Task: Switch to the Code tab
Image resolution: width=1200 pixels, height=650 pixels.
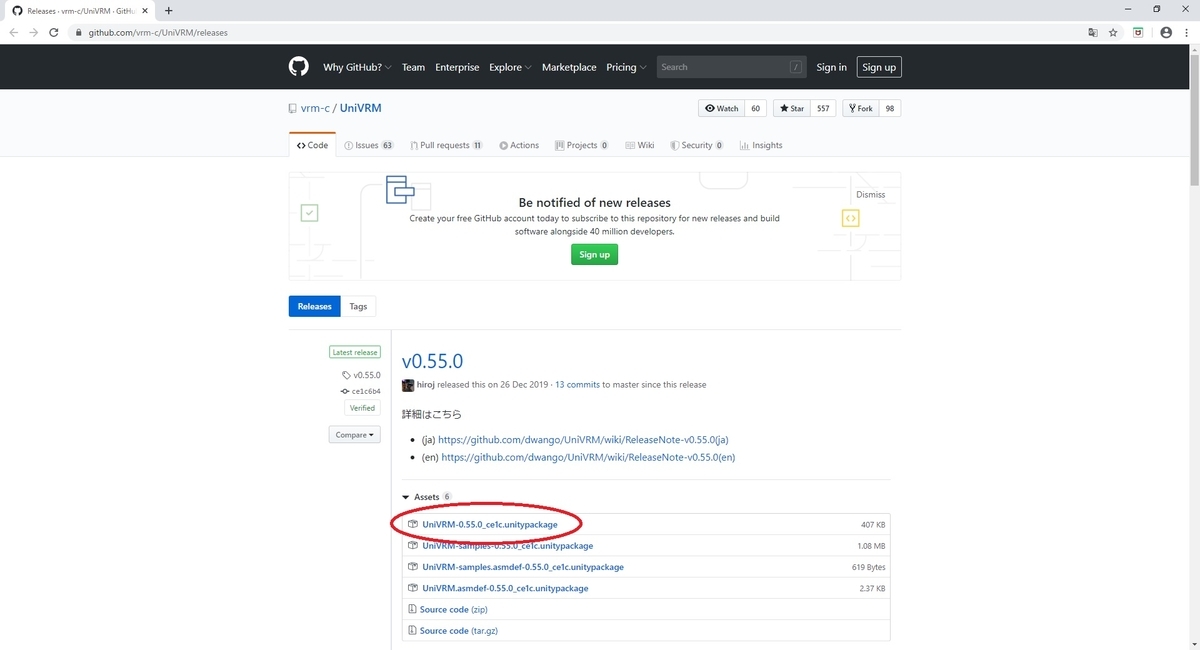Action: coord(313,145)
